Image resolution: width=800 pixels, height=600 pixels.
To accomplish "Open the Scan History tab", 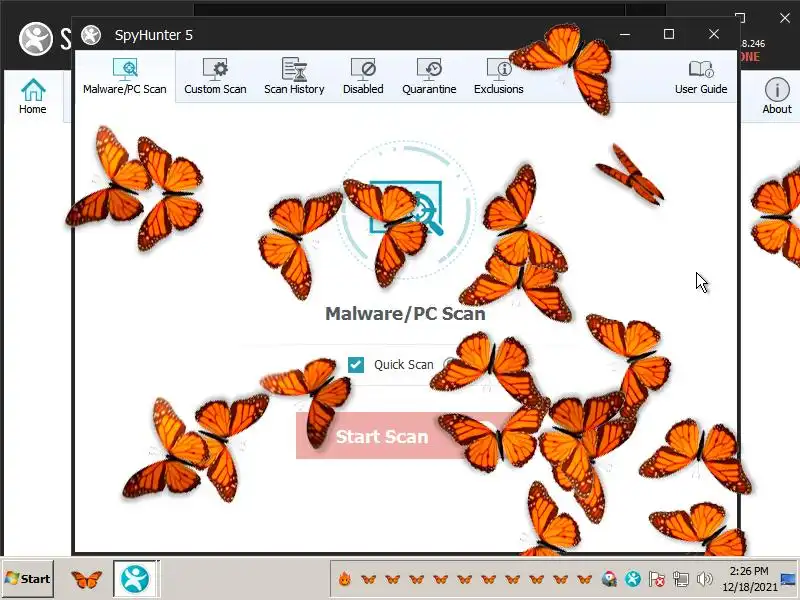I will [x=294, y=77].
